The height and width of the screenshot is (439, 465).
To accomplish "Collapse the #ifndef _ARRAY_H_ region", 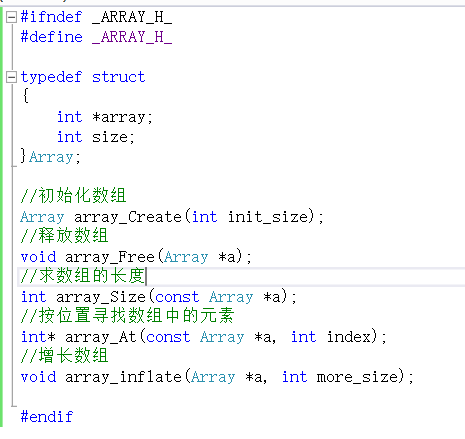I will click(11, 17).
